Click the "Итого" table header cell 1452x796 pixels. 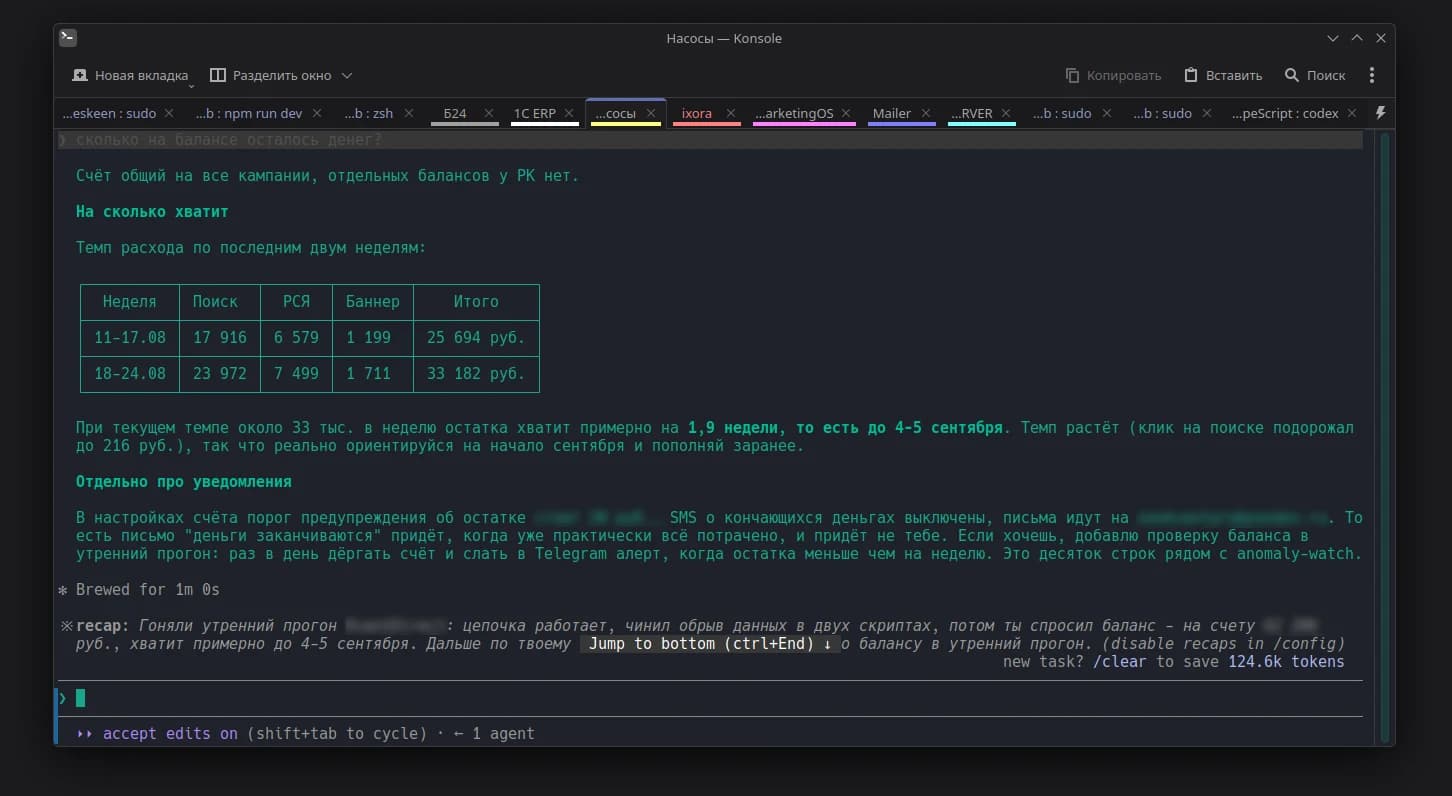(476, 301)
